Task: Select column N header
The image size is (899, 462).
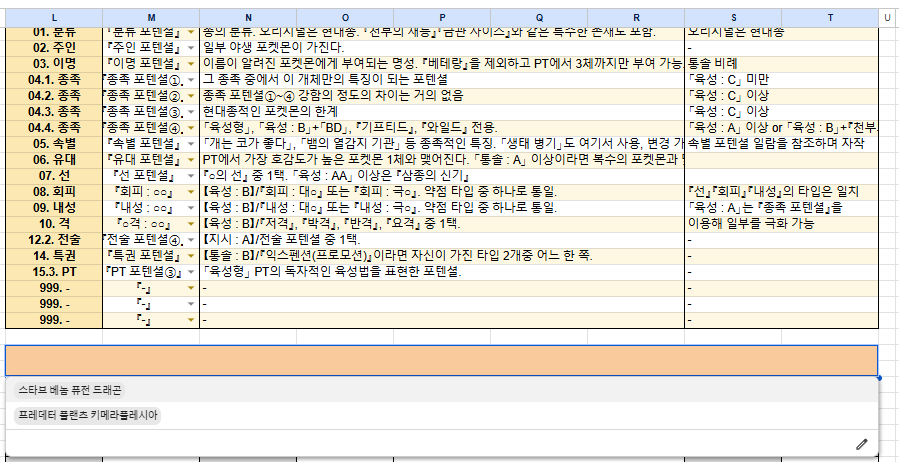Action: tap(248, 18)
